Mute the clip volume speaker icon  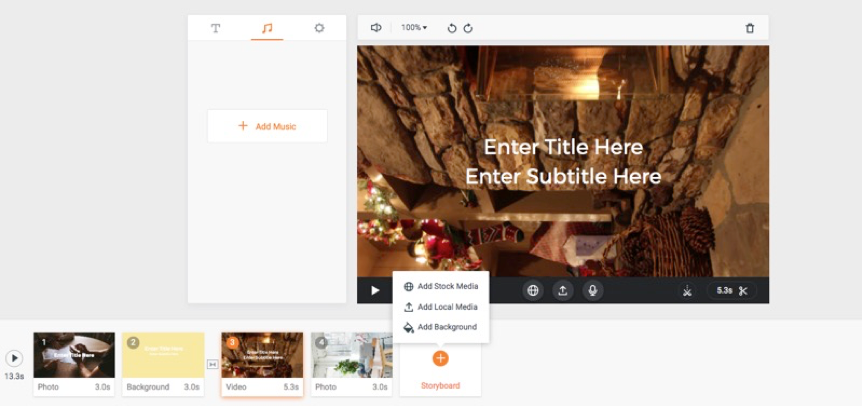(x=376, y=28)
